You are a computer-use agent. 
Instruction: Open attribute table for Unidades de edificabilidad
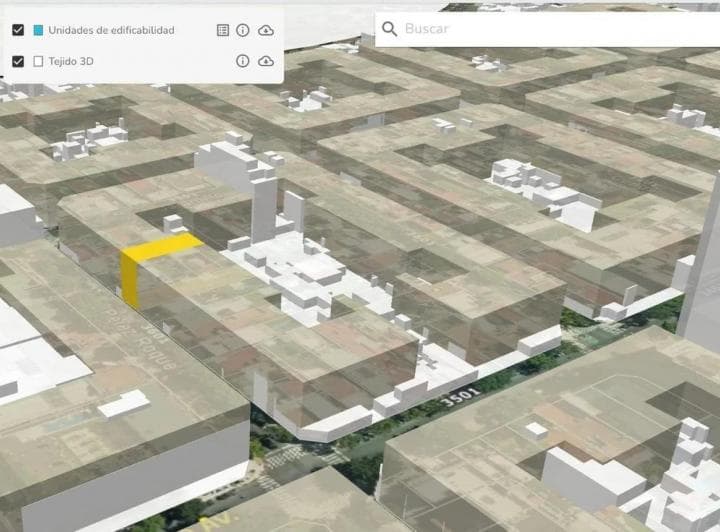[223, 30]
